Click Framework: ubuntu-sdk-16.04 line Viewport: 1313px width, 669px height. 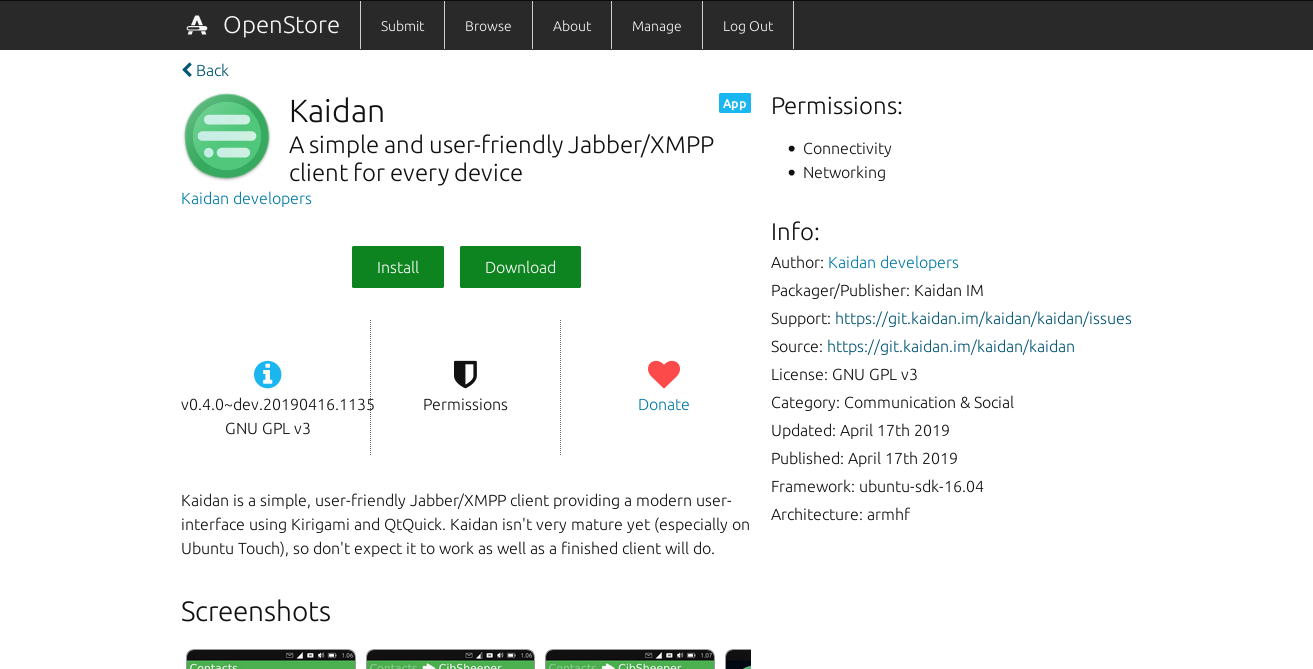point(877,486)
